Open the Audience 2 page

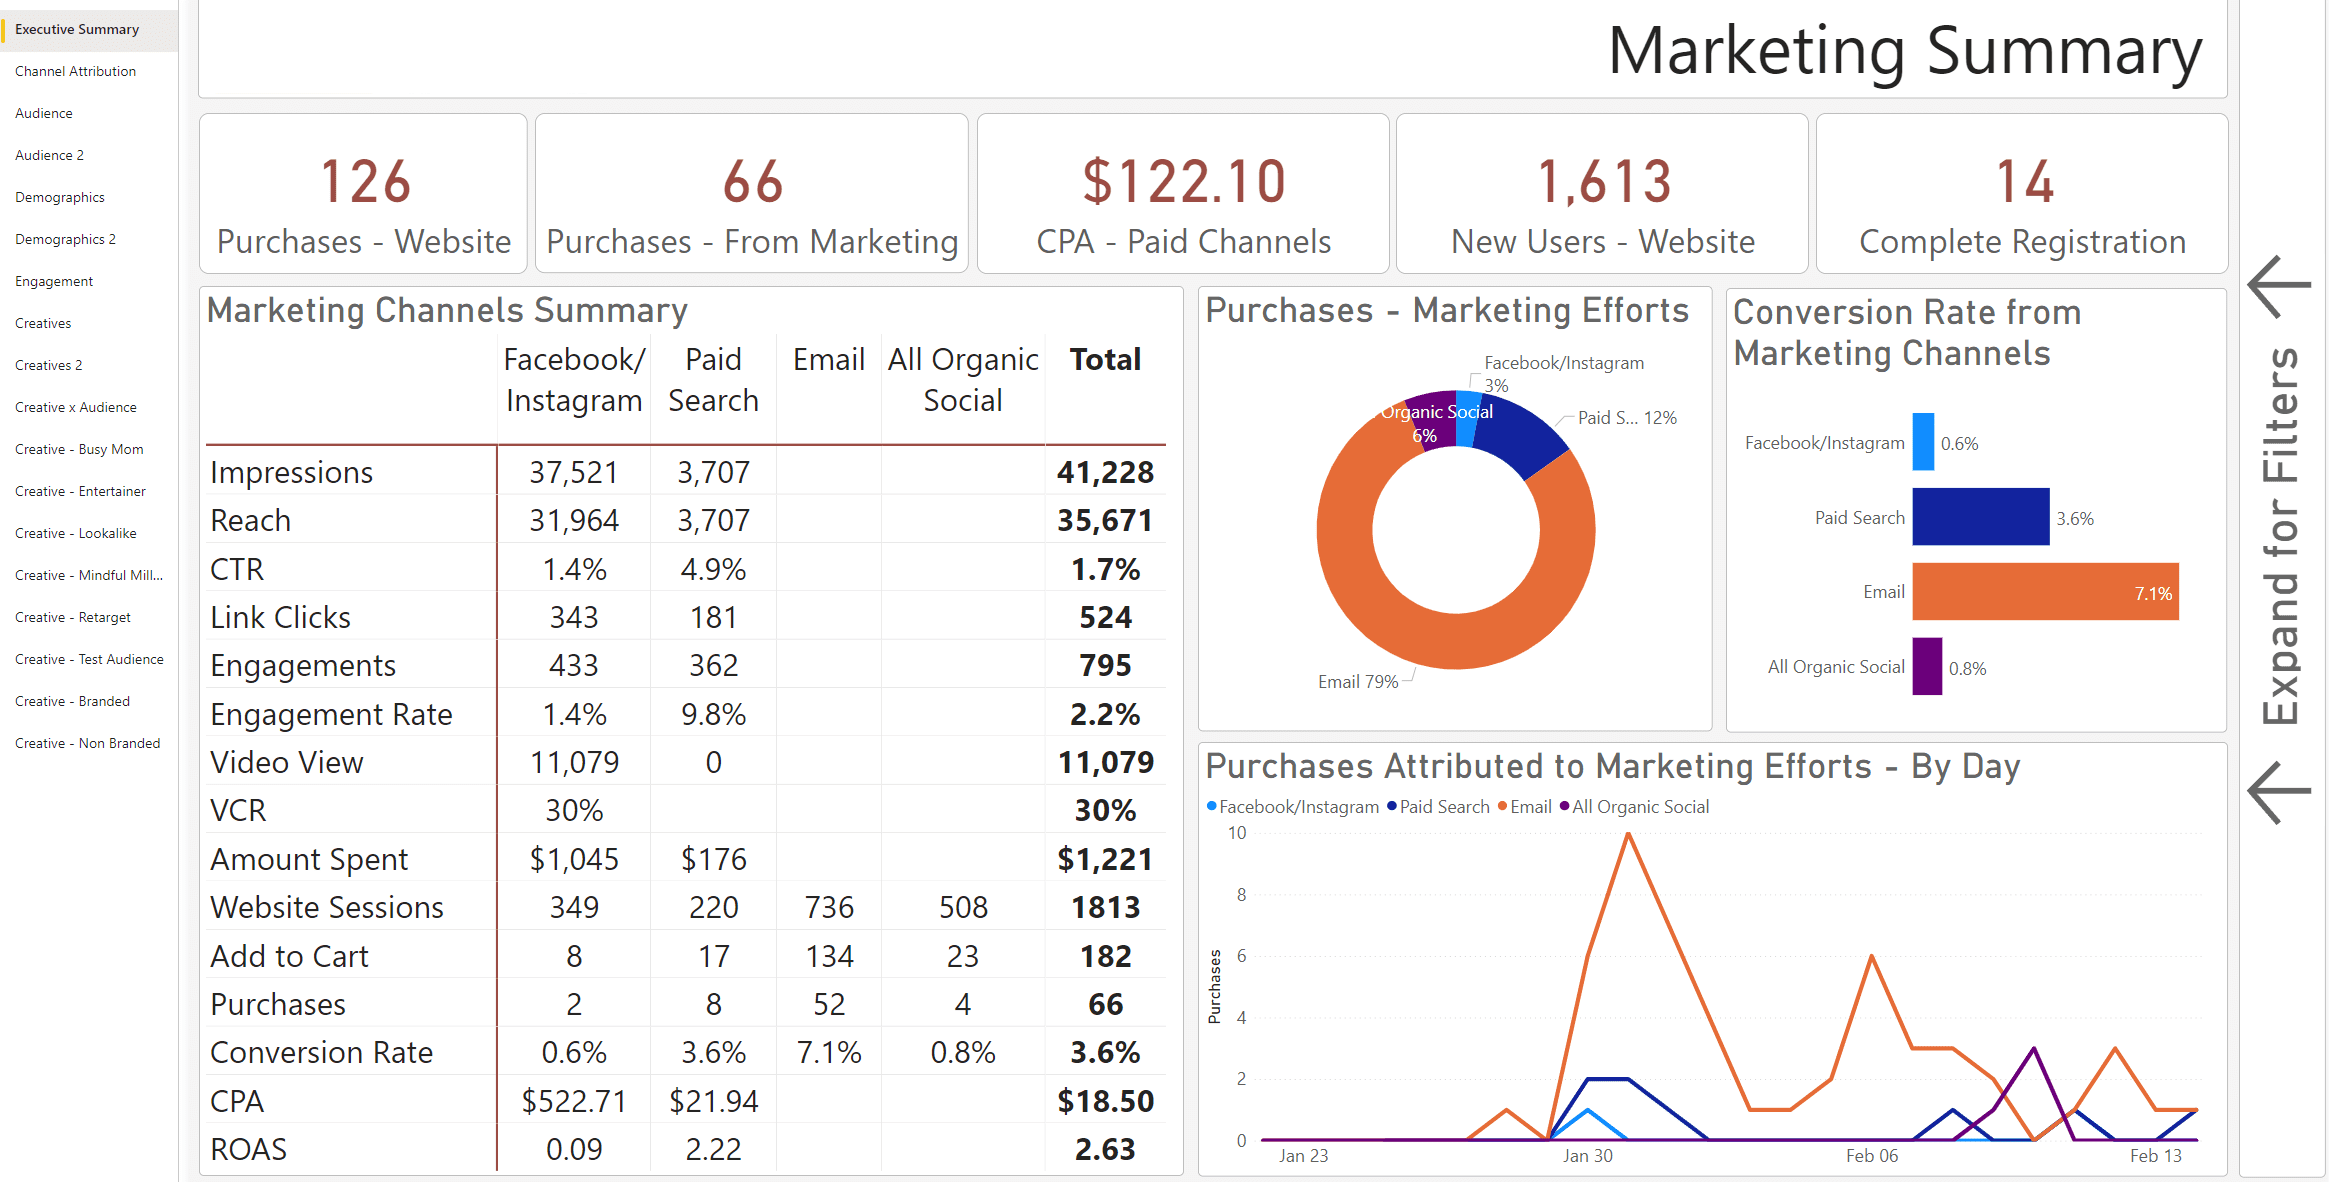49,155
